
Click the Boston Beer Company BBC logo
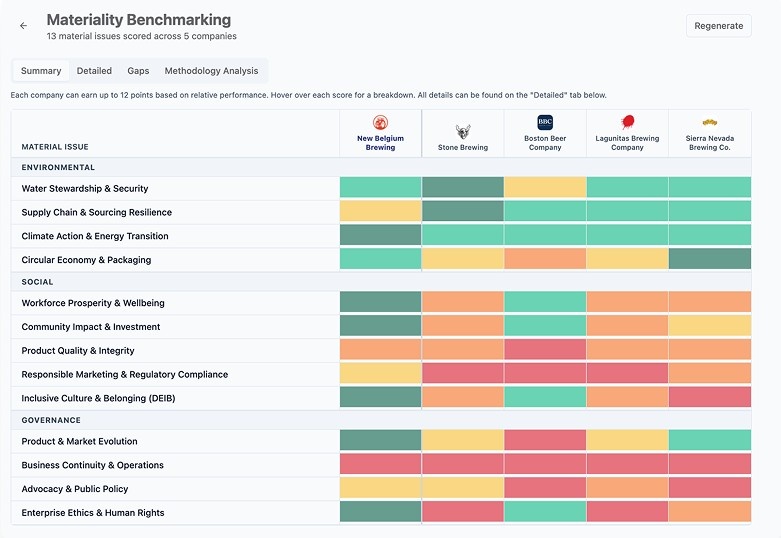click(x=545, y=123)
